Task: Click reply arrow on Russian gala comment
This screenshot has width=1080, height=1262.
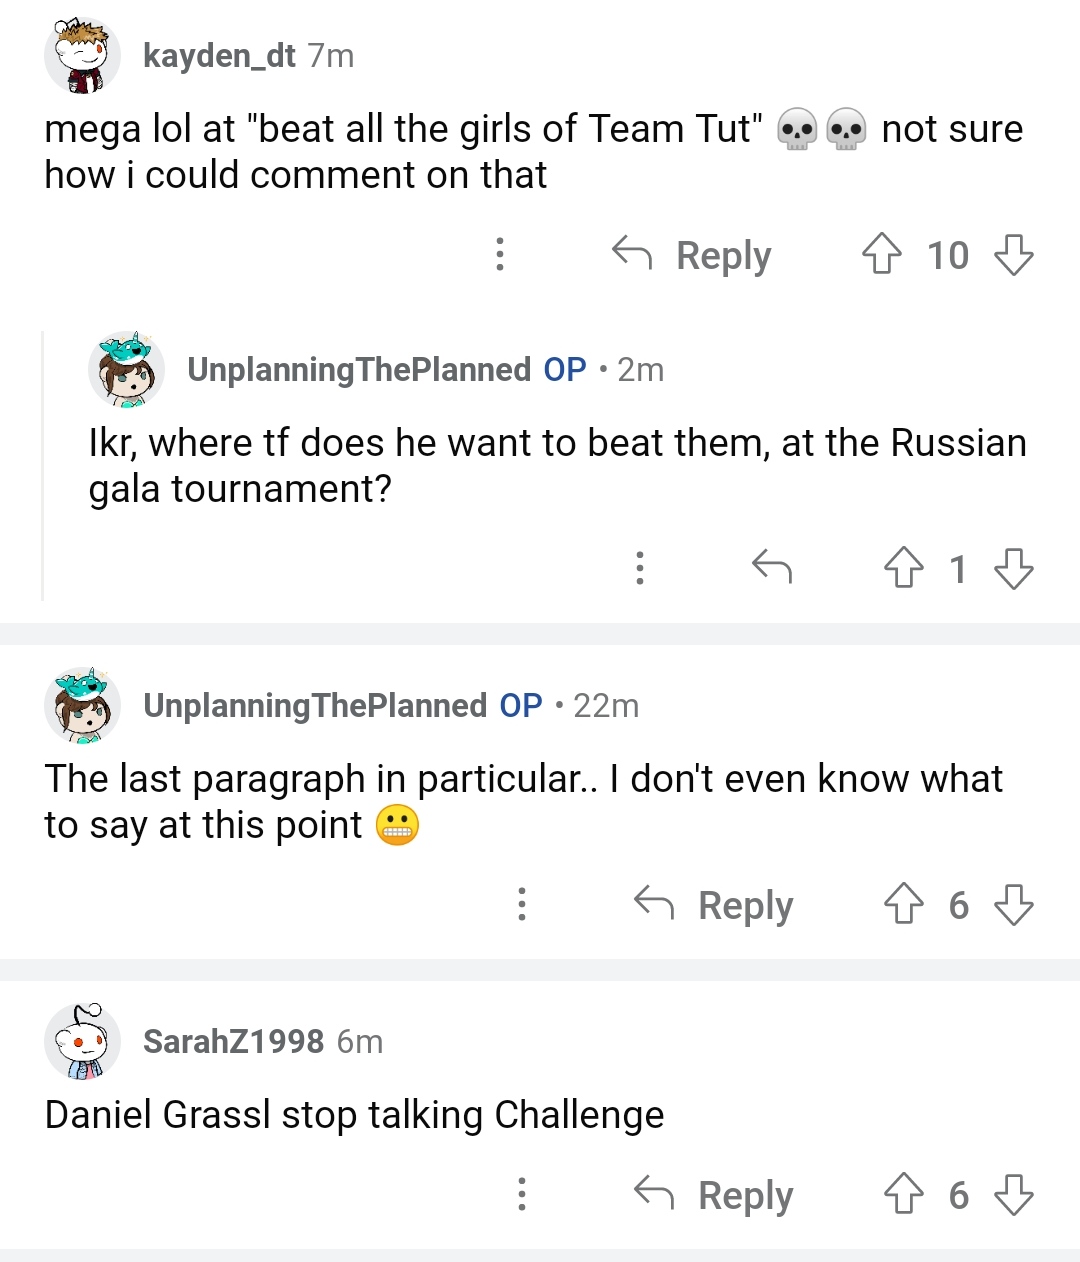Action: point(772,567)
